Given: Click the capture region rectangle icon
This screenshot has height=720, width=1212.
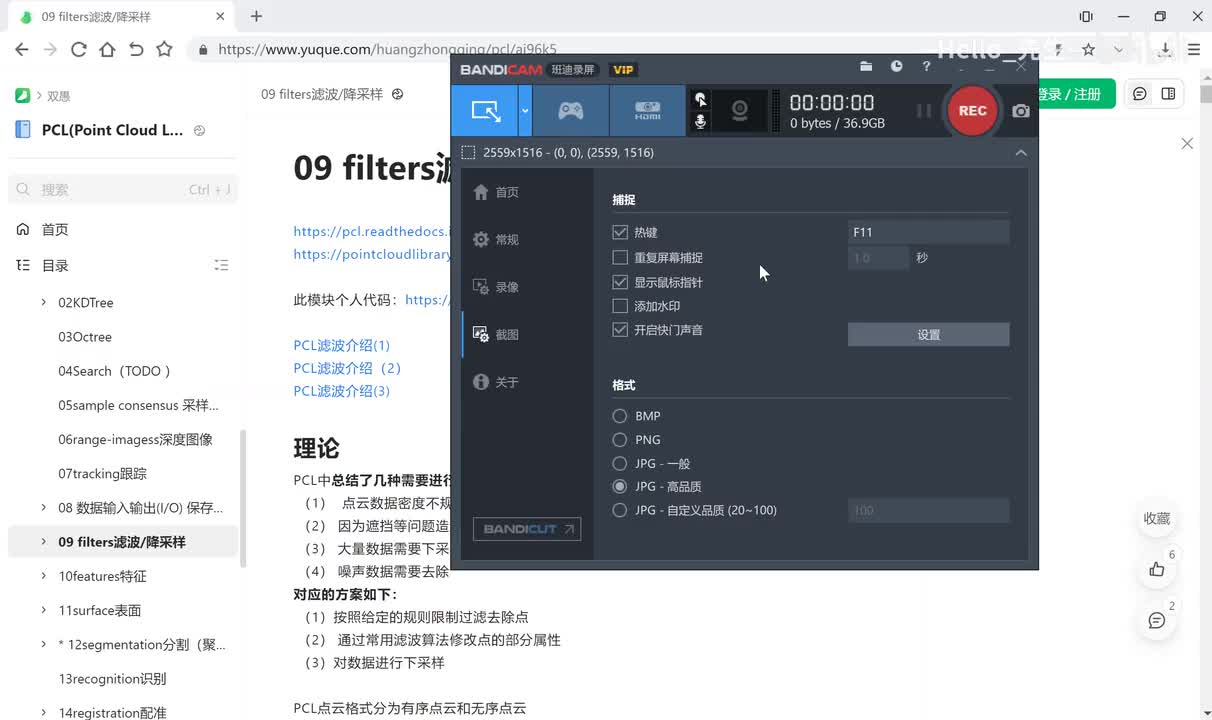Looking at the screenshot, I should point(468,153).
